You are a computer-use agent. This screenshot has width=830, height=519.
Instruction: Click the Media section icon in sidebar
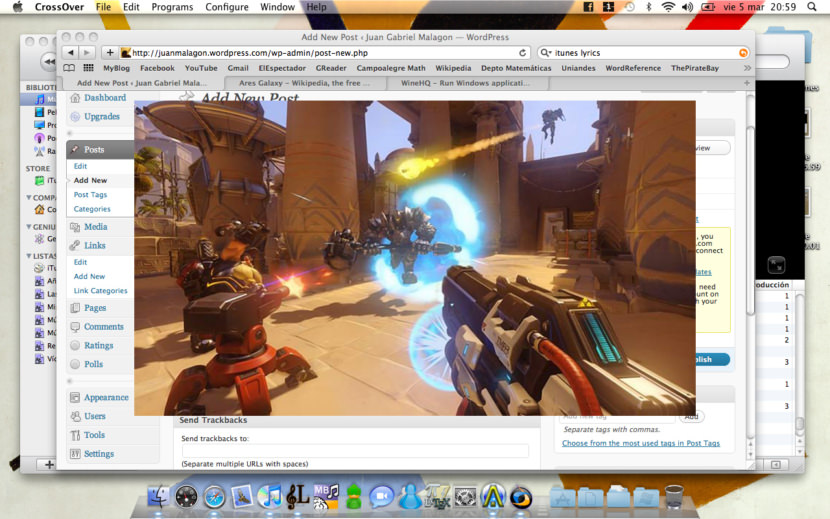click(75, 227)
